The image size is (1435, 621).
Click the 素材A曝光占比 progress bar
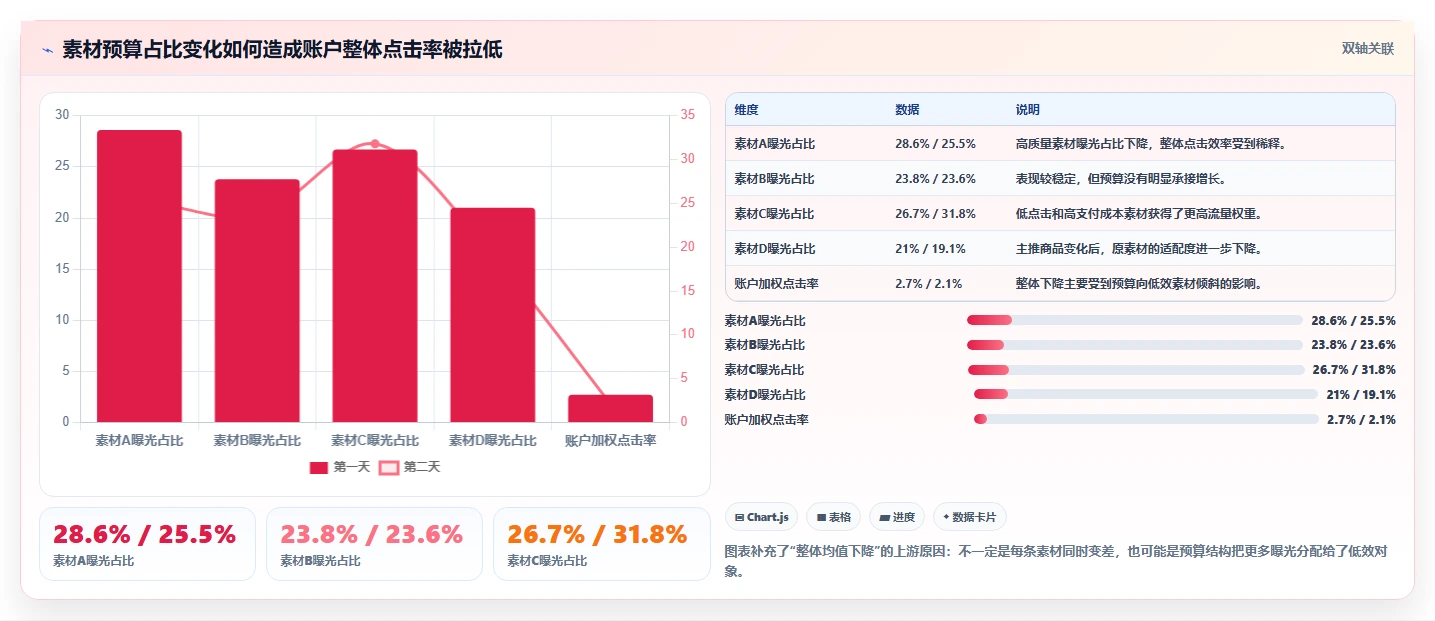[1134, 320]
